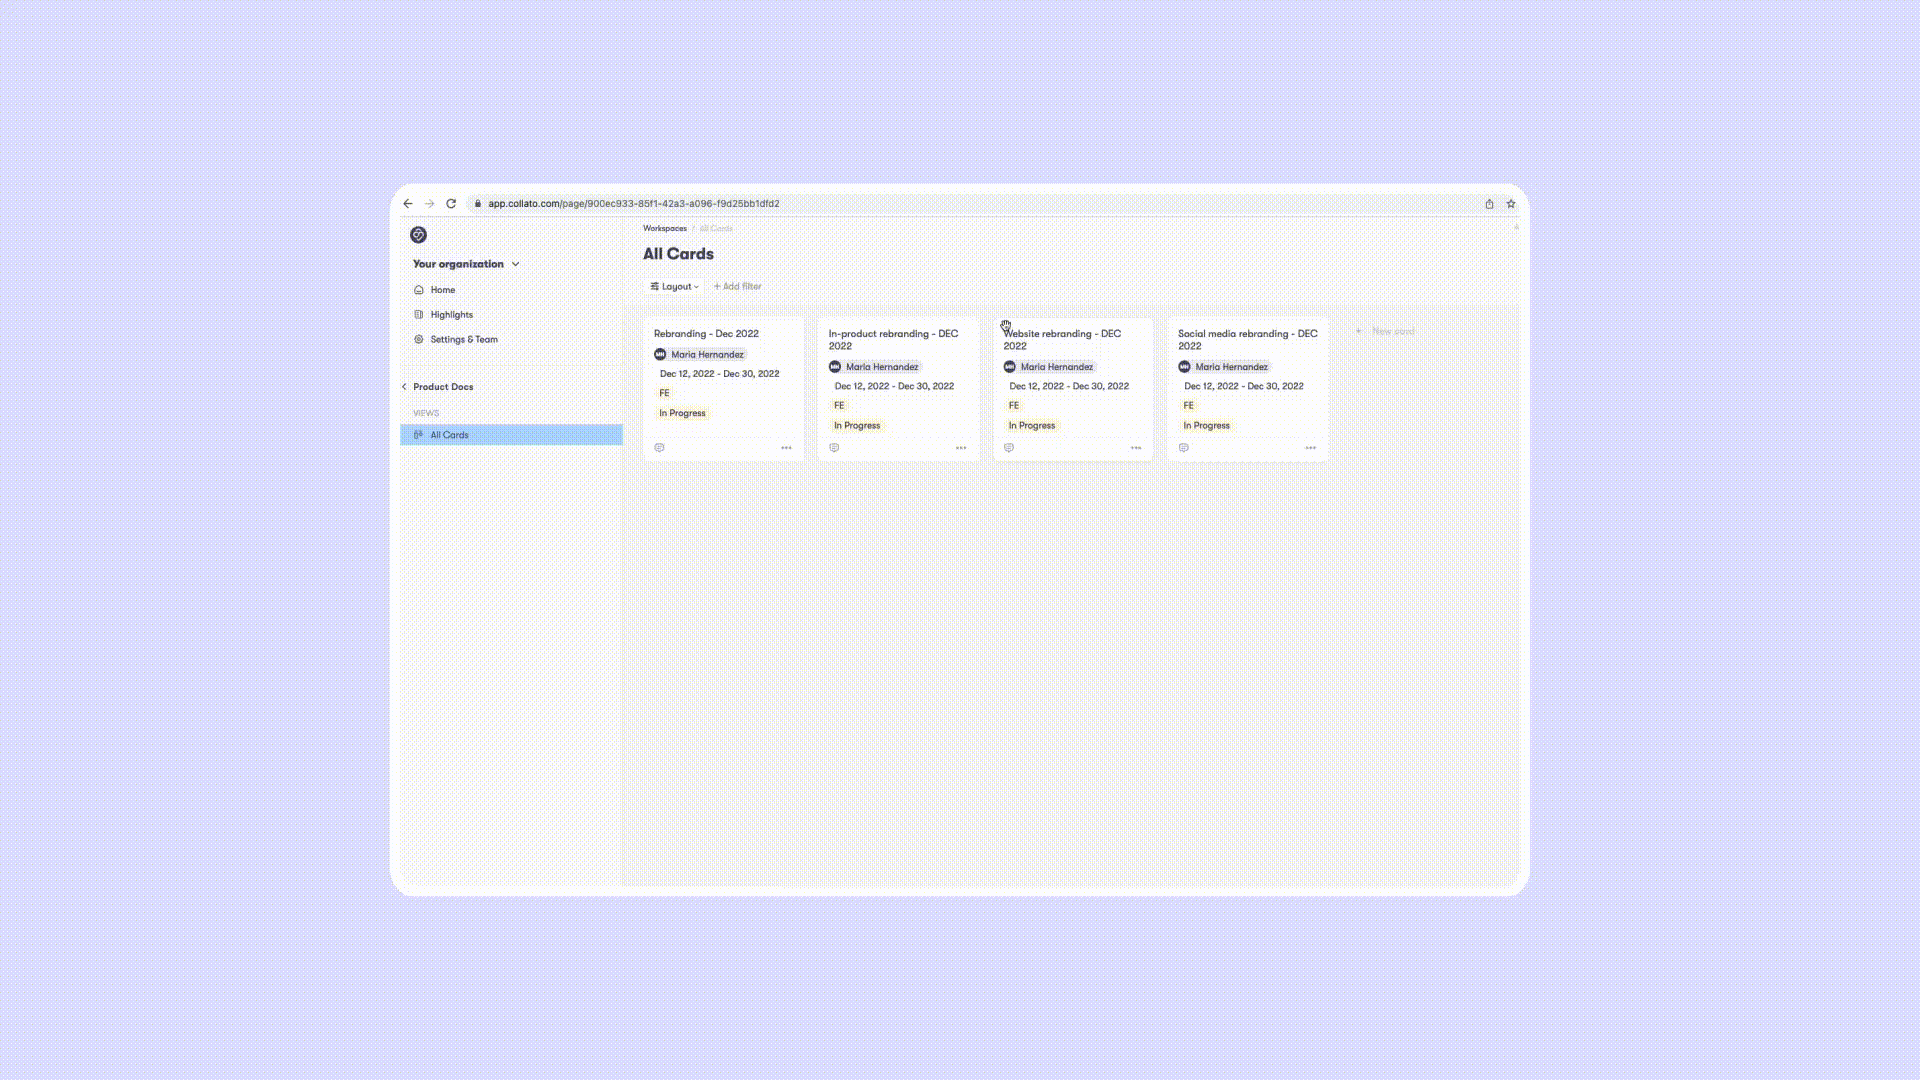This screenshot has height=1080, width=1920.
Task: Open Settings & Team page
Action: 463,340
